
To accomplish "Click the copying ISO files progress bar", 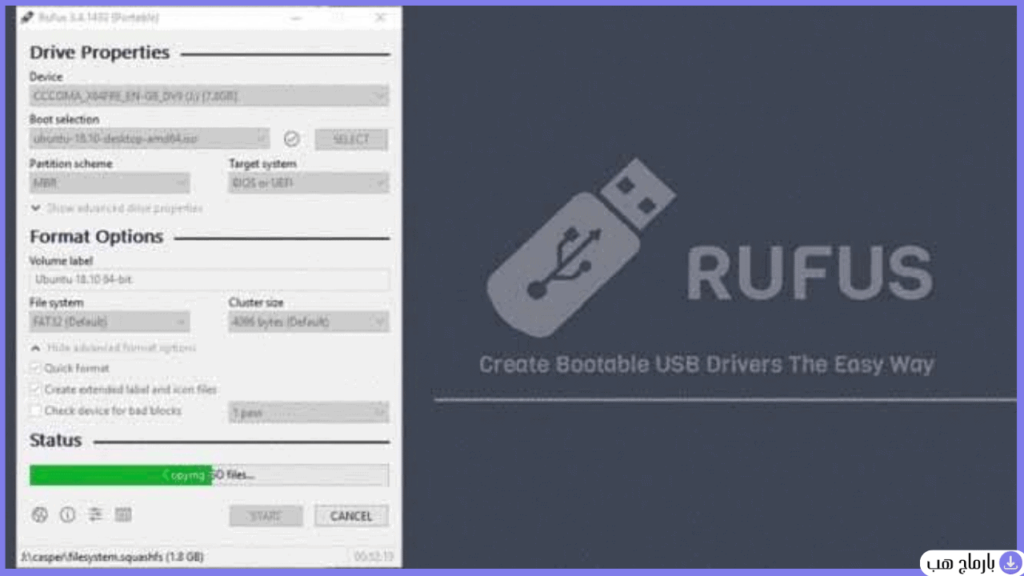I will pos(209,475).
